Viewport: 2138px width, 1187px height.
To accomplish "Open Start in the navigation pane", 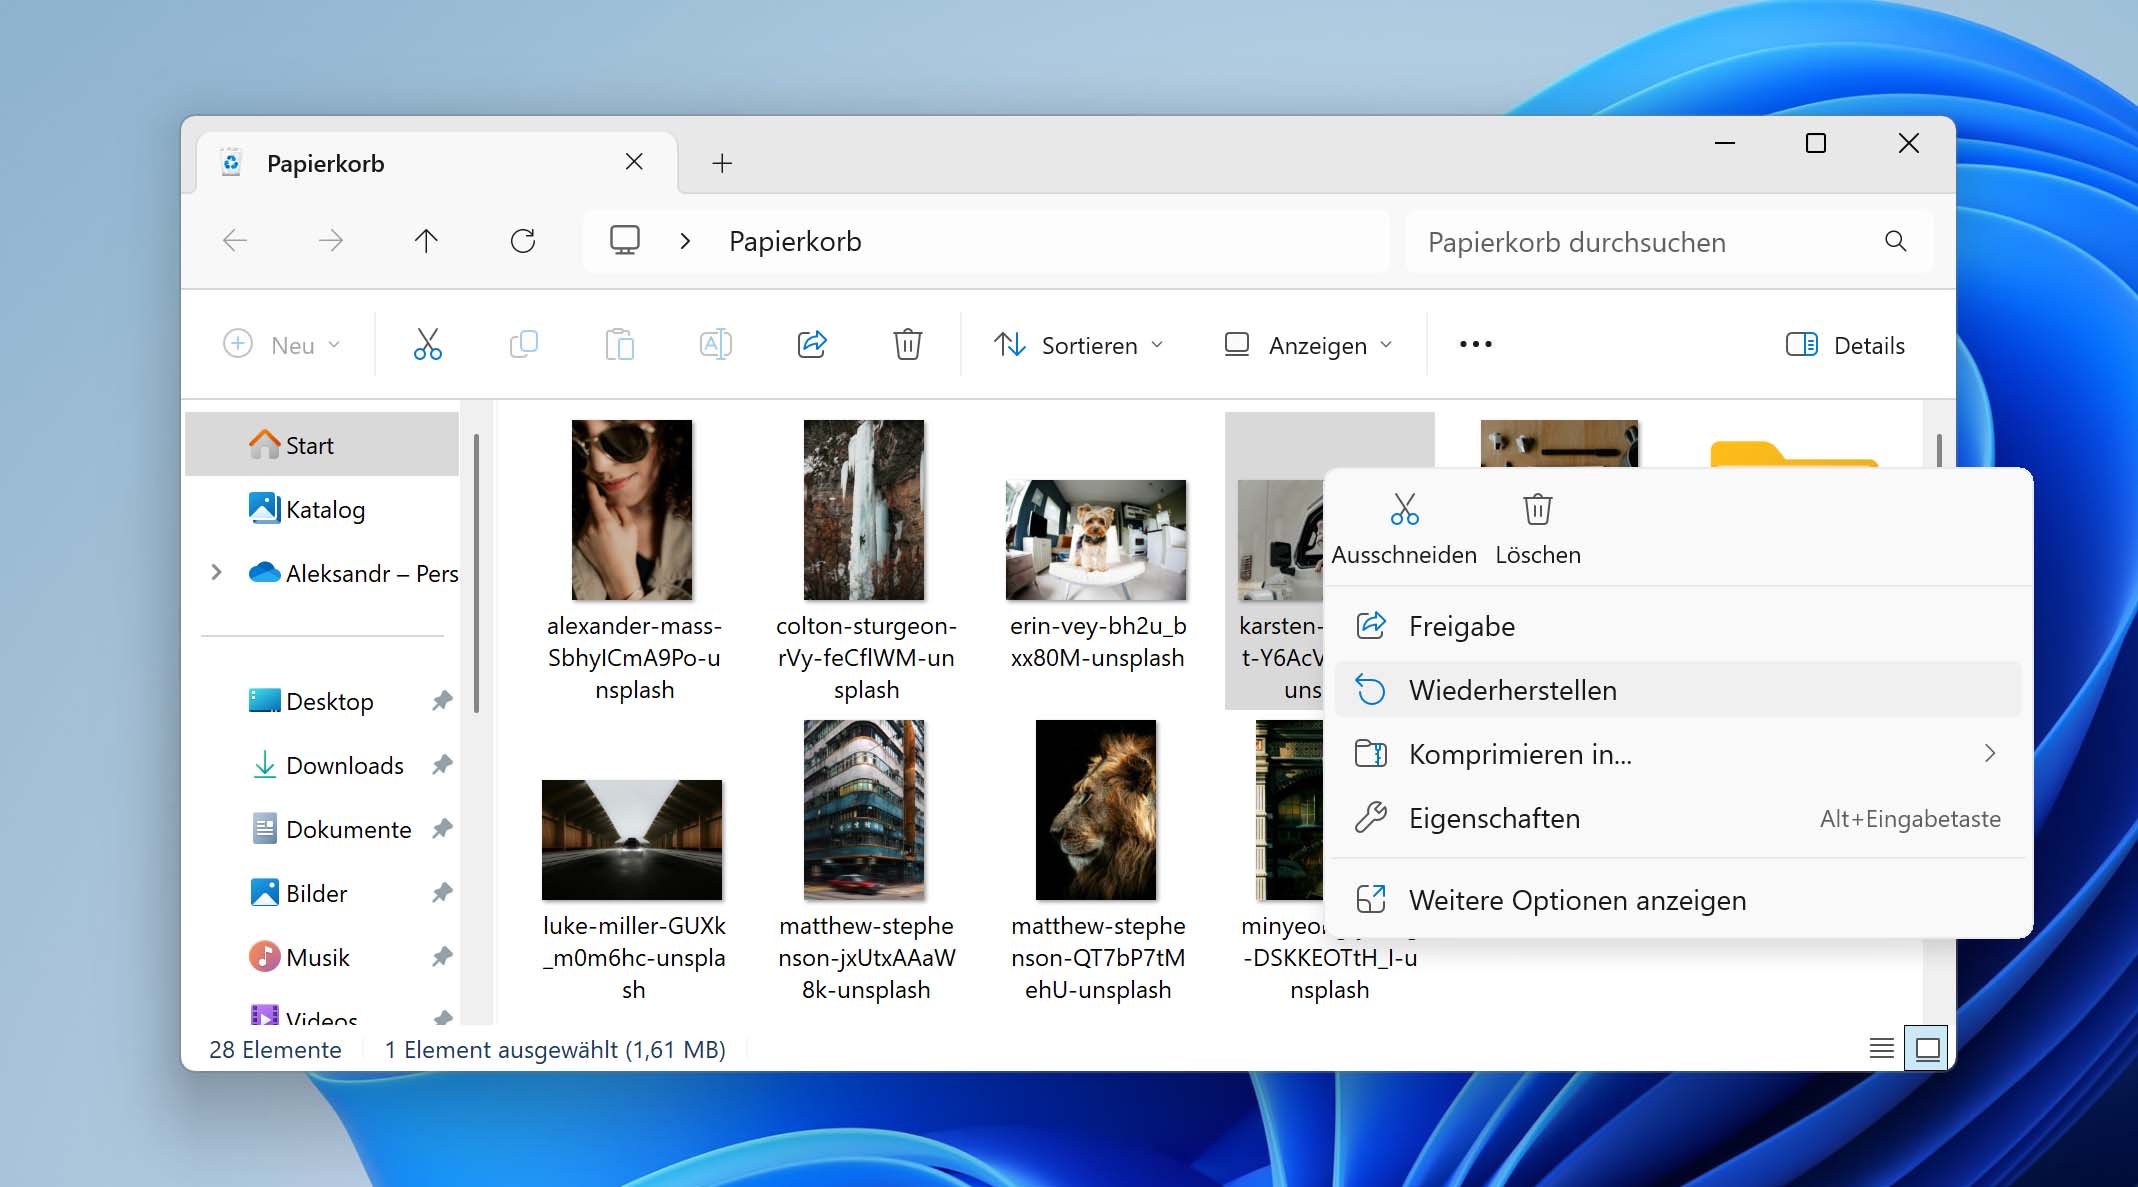I will point(322,445).
